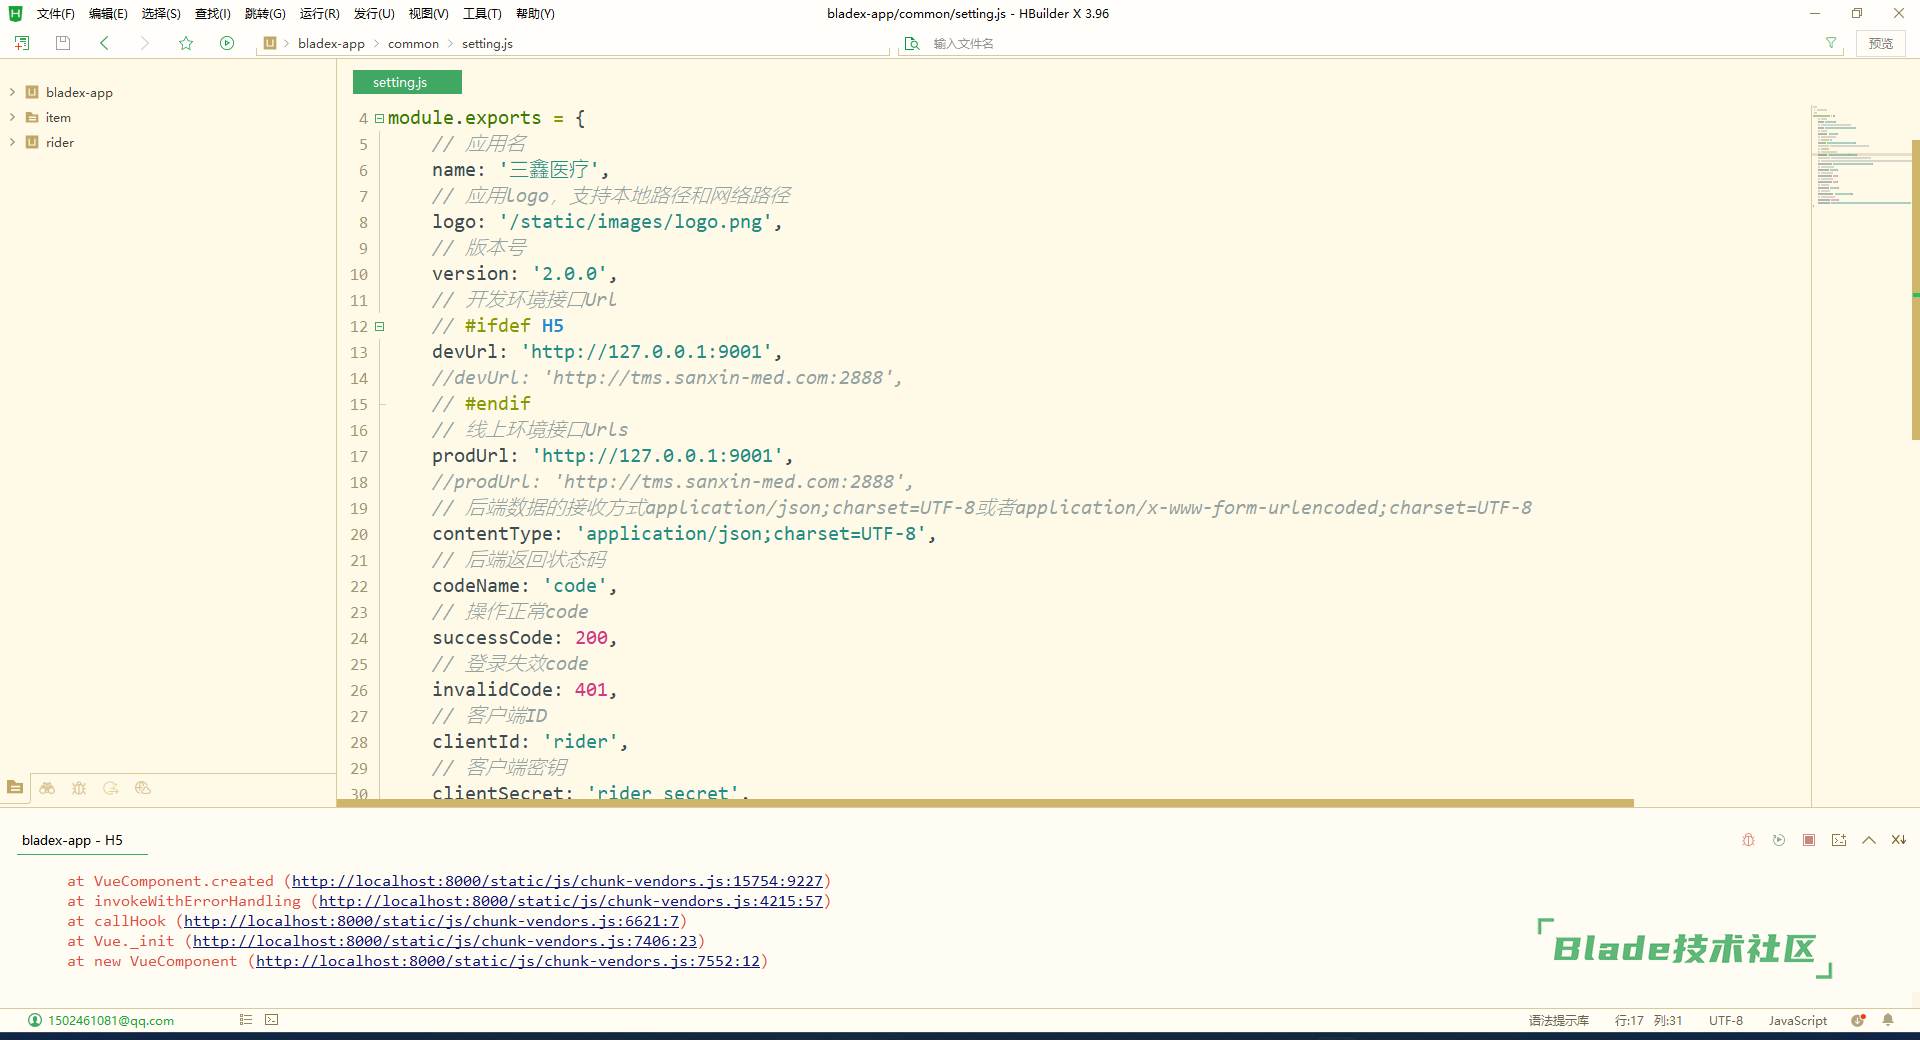
Task: Click the editor vertical scrollbar thumb
Action: pos(1915,290)
